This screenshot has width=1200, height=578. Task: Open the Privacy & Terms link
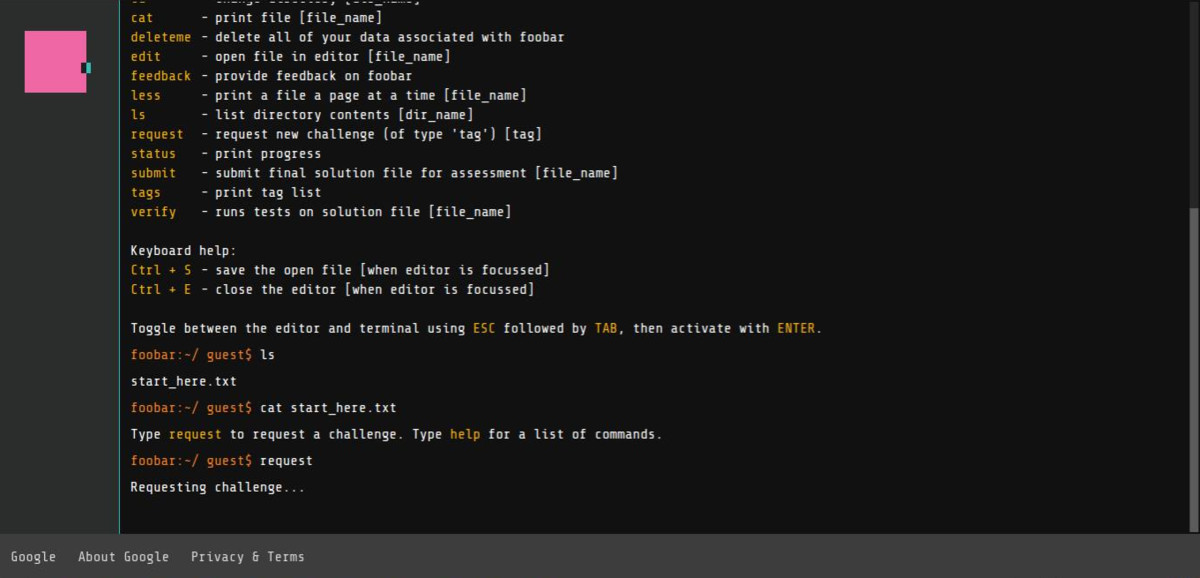coord(247,557)
